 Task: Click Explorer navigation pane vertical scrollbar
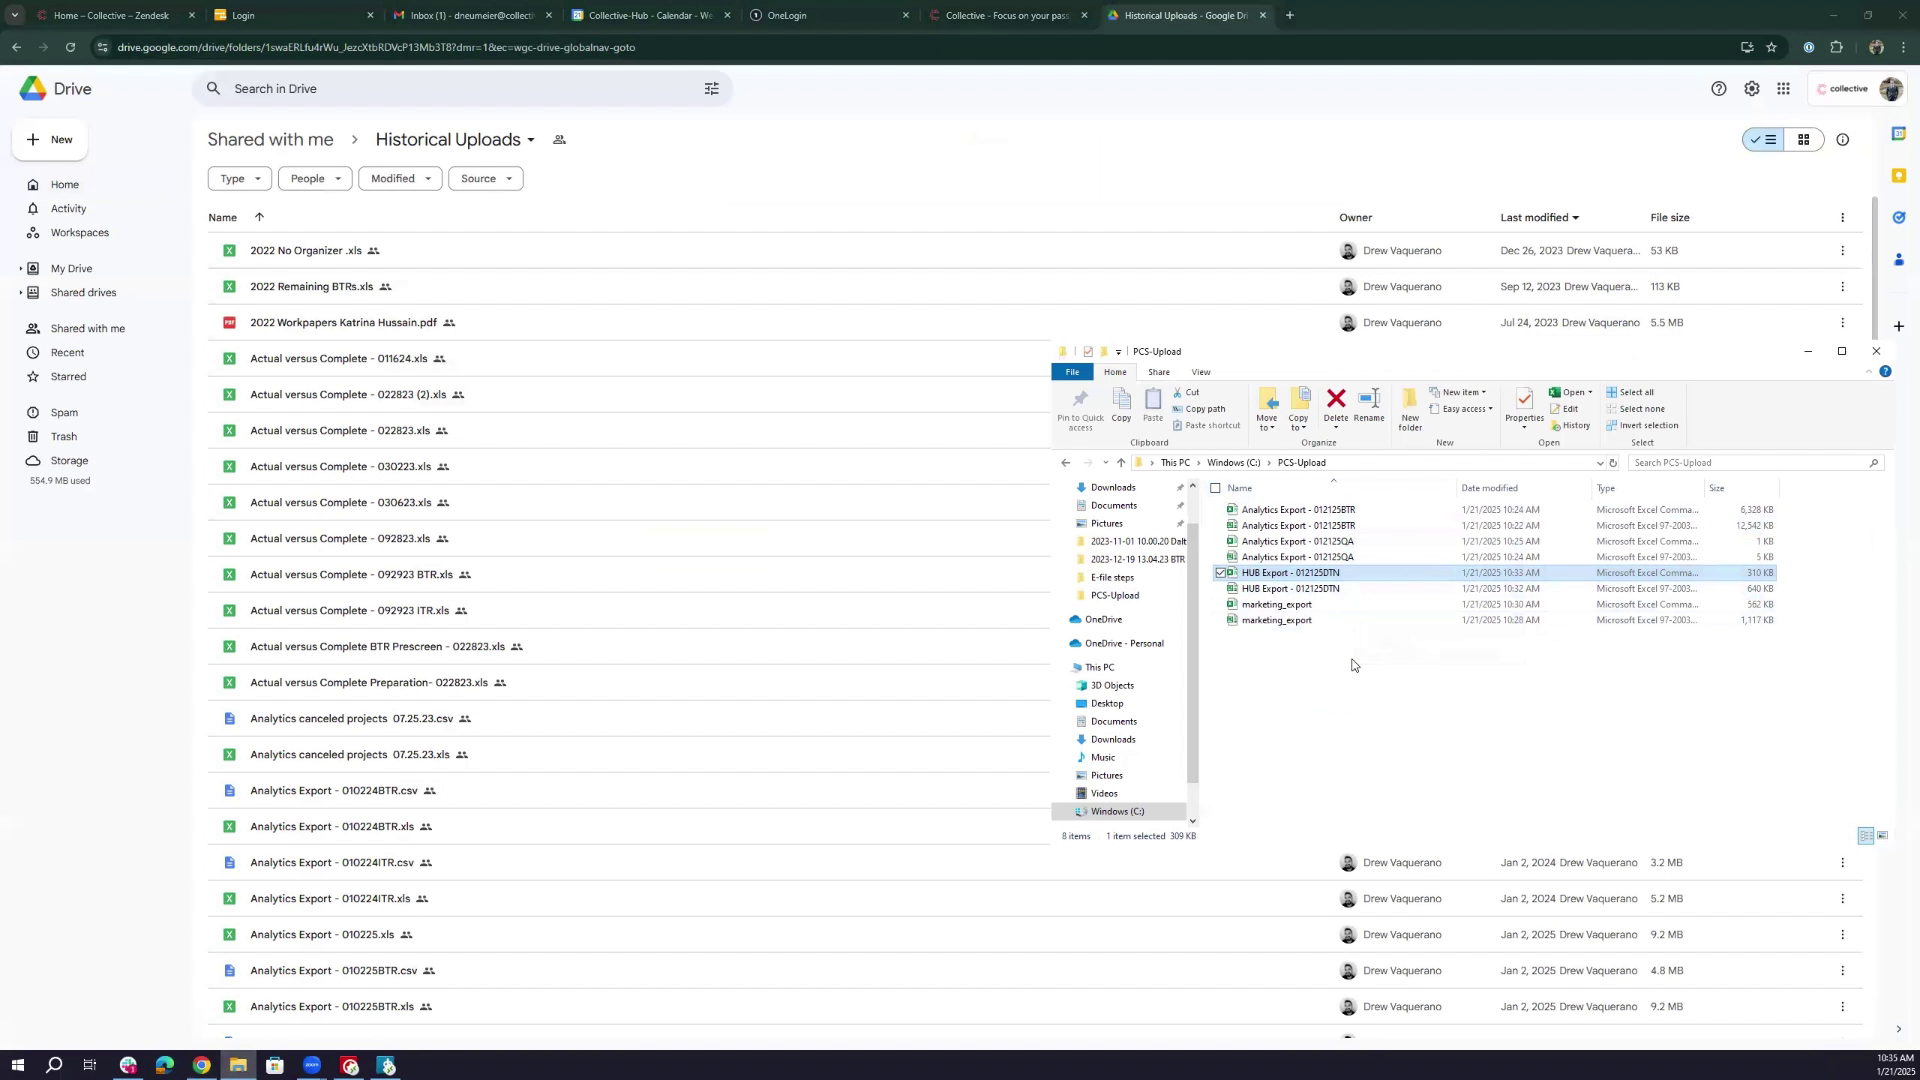pyautogui.click(x=1192, y=650)
